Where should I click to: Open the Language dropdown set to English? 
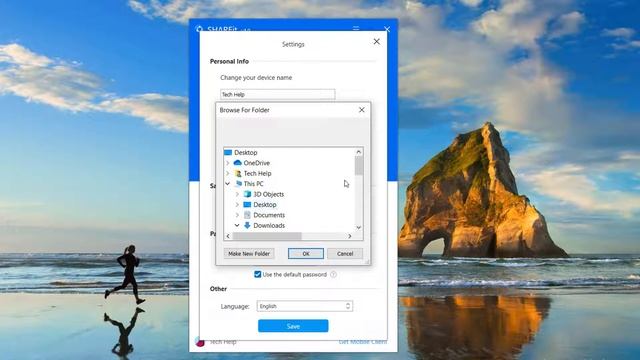click(x=304, y=306)
